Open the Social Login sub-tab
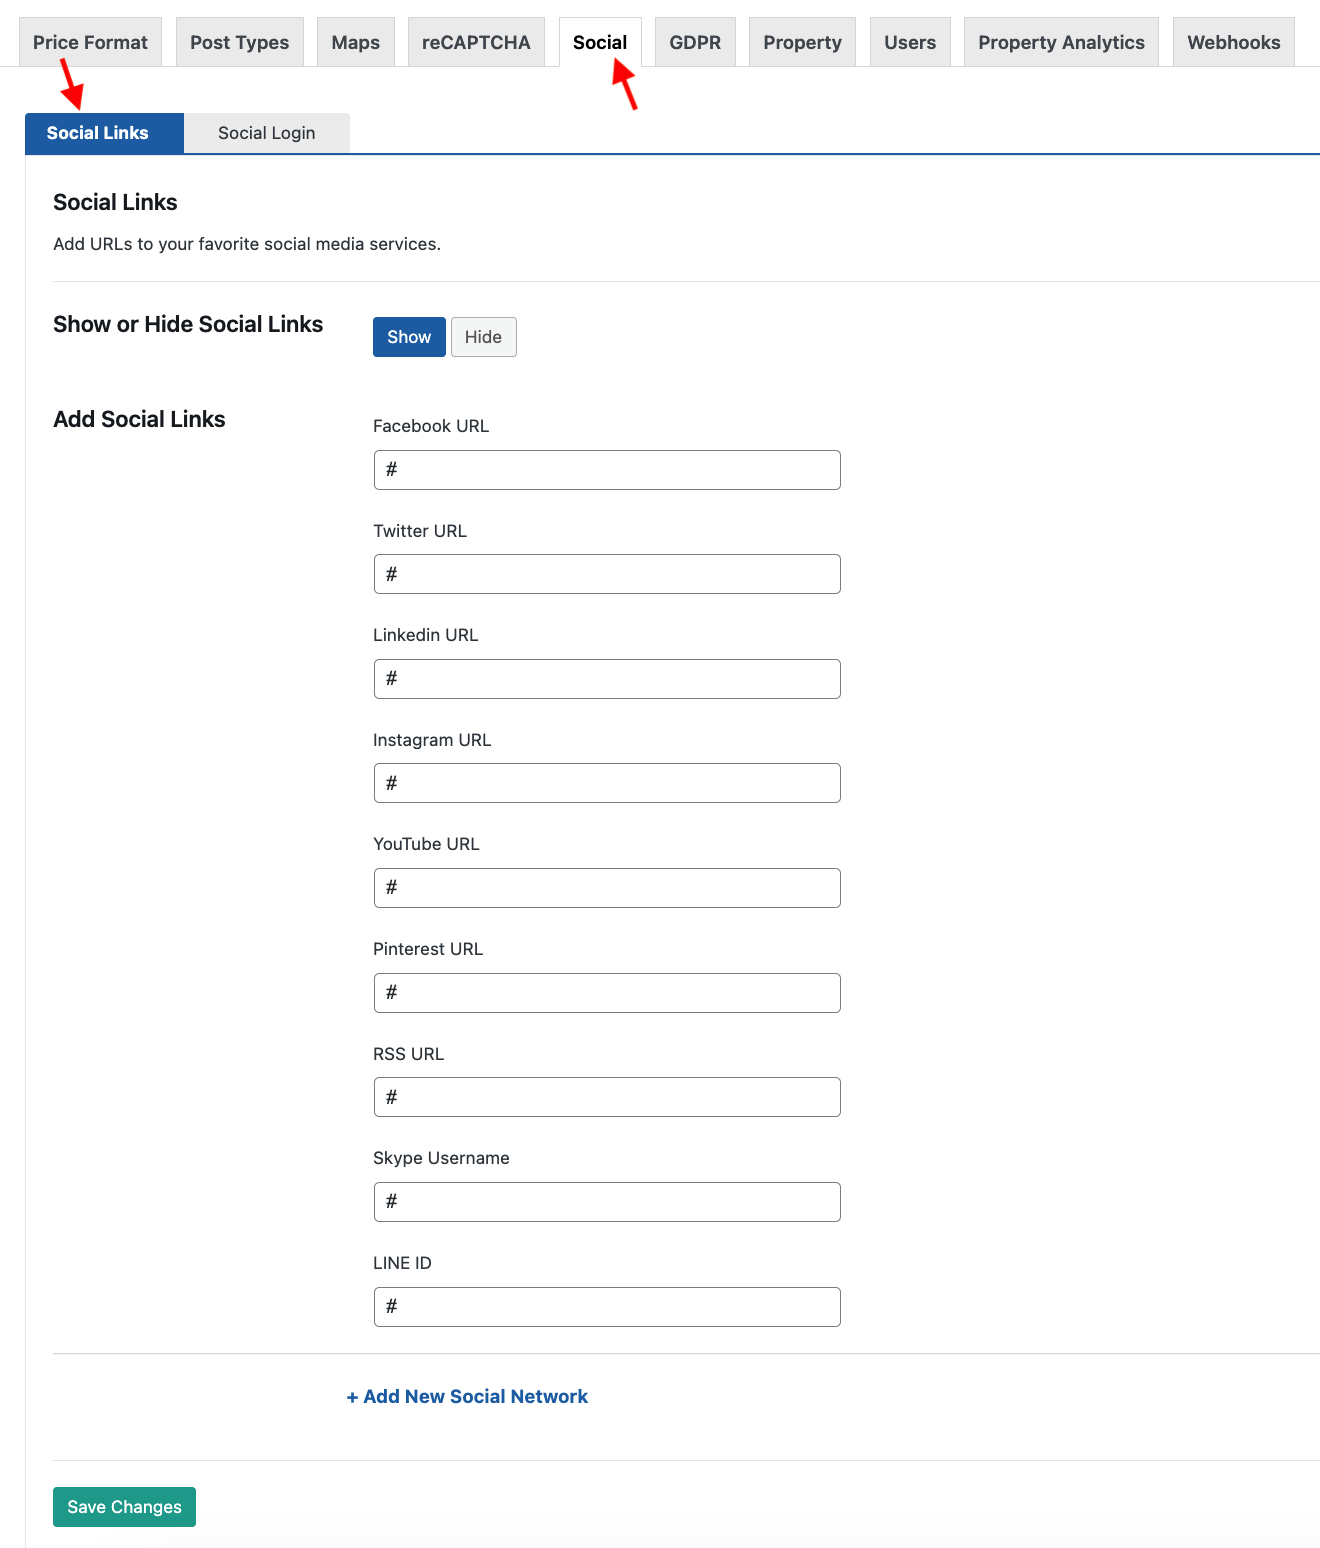This screenshot has width=1320, height=1548. (267, 133)
